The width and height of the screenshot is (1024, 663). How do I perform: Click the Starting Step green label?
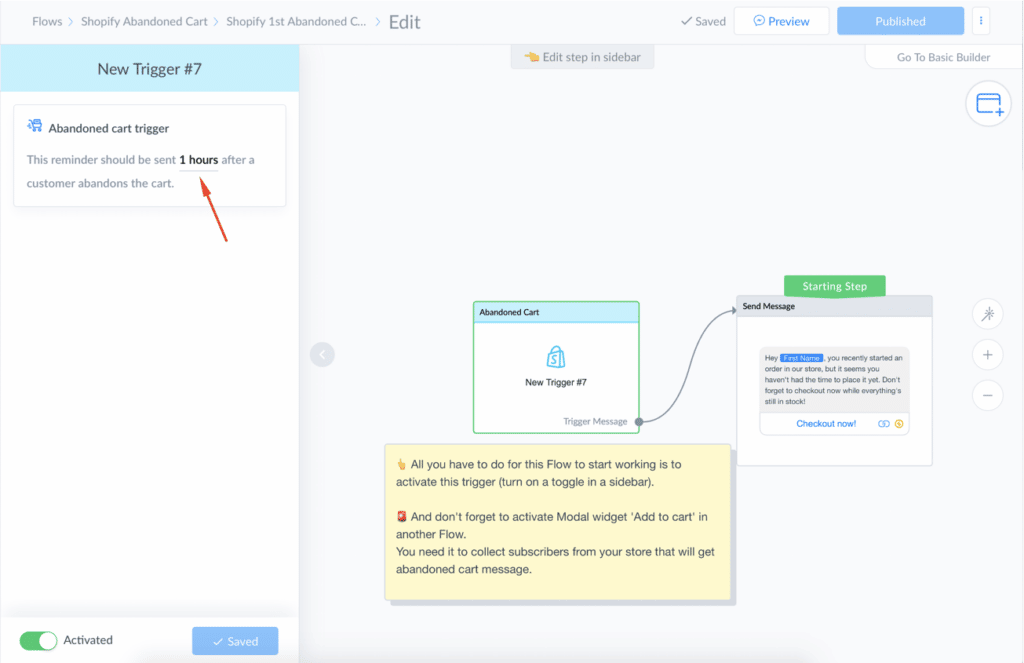click(835, 286)
